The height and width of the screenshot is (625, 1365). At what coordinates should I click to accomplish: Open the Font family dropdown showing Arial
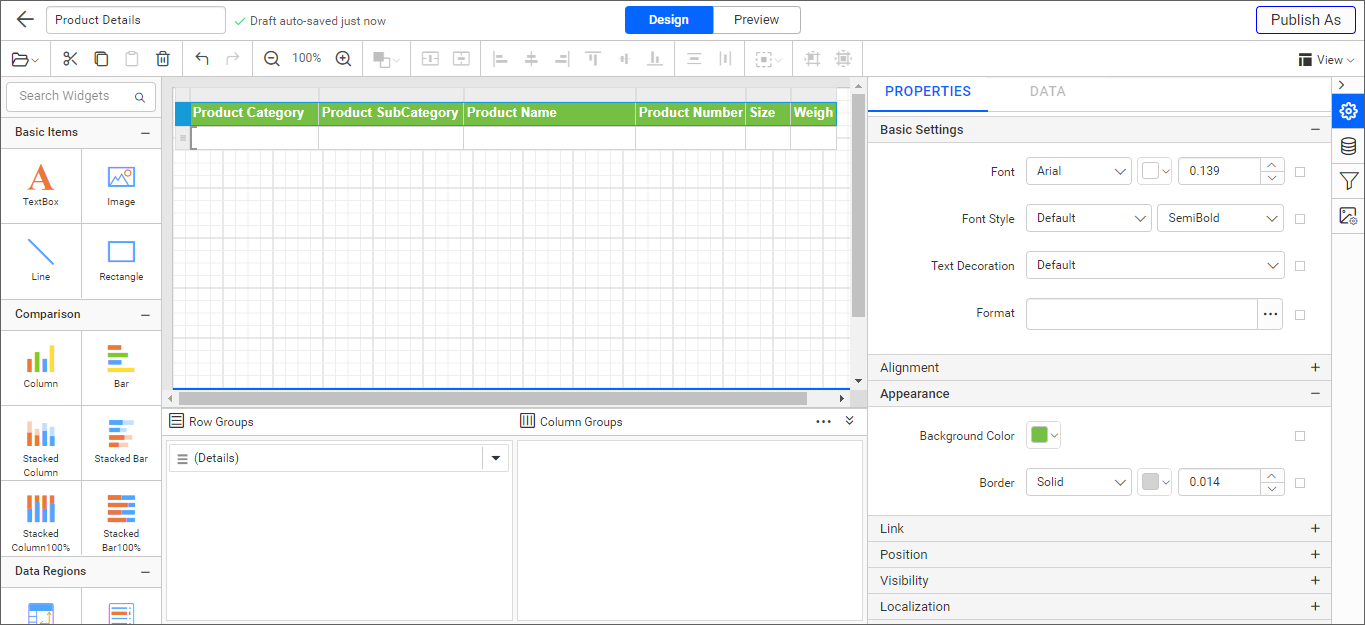tap(1079, 171)
